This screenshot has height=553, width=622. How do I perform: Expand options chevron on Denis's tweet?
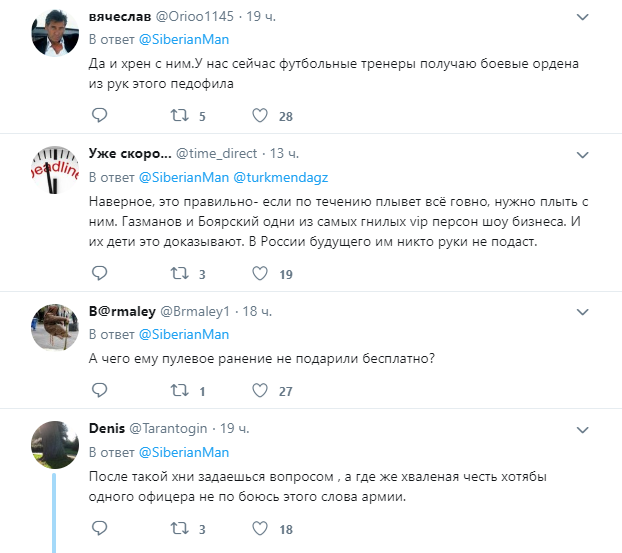point(583,429)
